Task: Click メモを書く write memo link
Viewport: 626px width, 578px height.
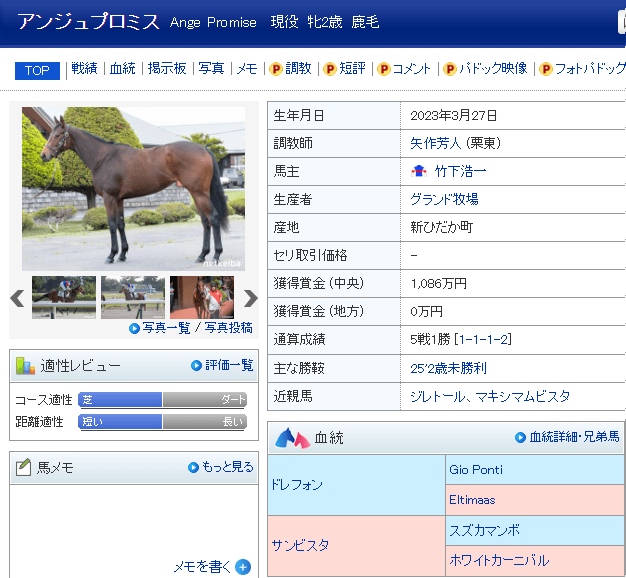Action: (202, 566)
